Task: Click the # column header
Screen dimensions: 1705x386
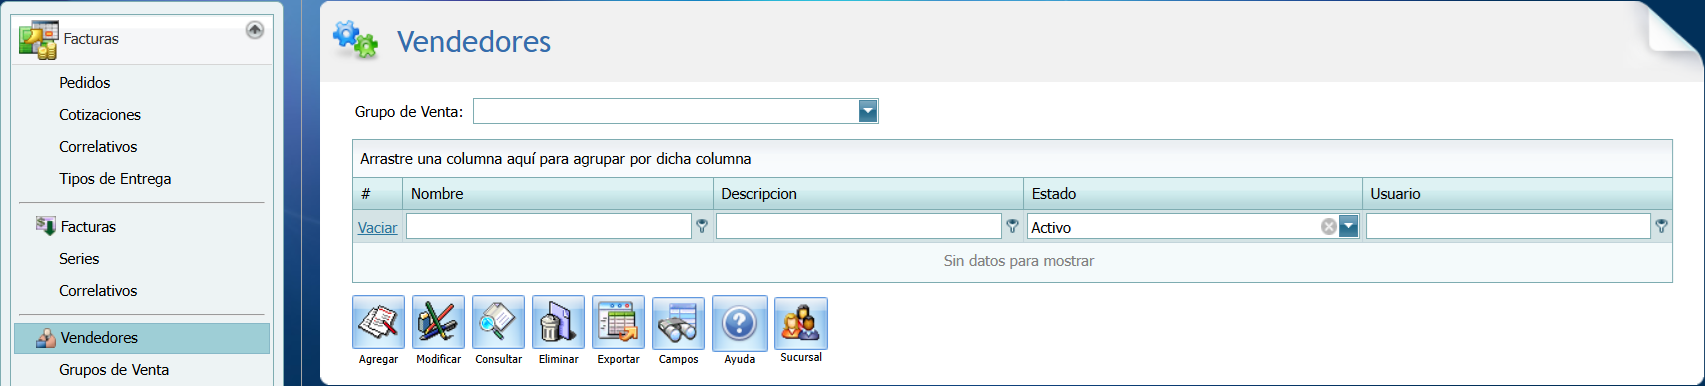Action: tap(377, 194)
